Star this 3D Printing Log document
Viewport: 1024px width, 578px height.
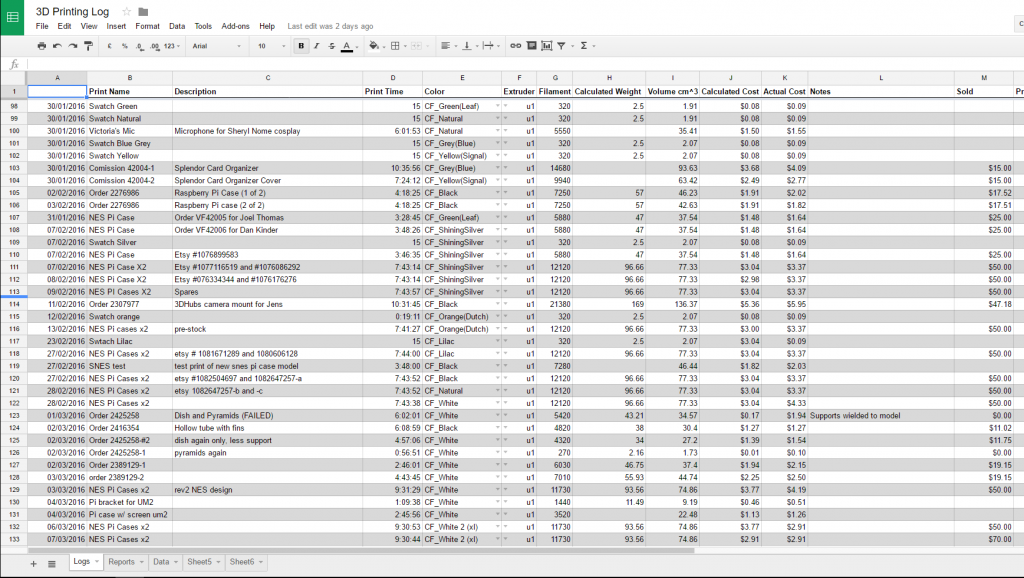(127, 11)
